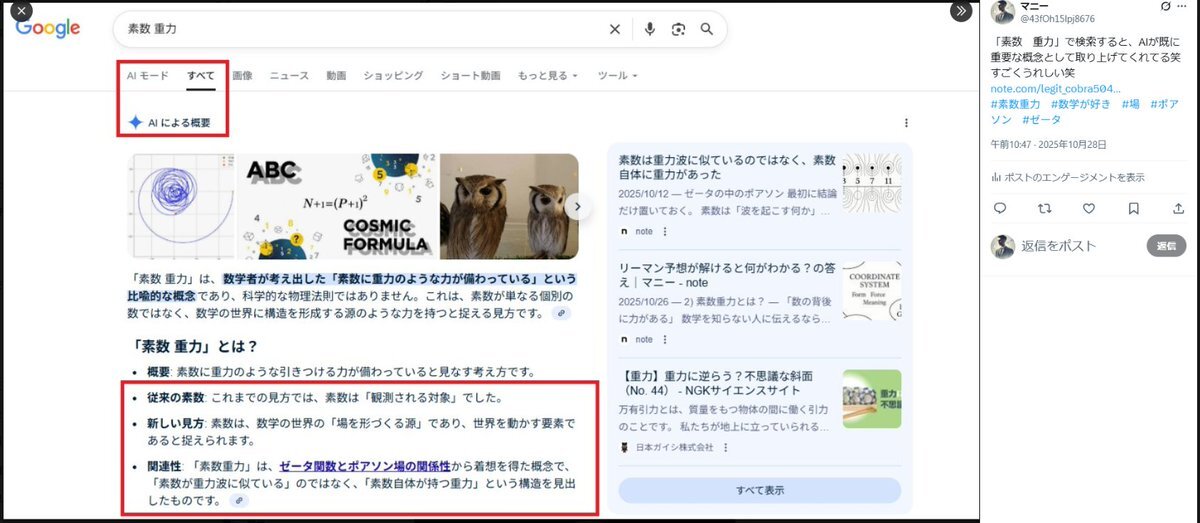
Task: Run search with the magnifying glass icon
Action: tap(707, 29)
